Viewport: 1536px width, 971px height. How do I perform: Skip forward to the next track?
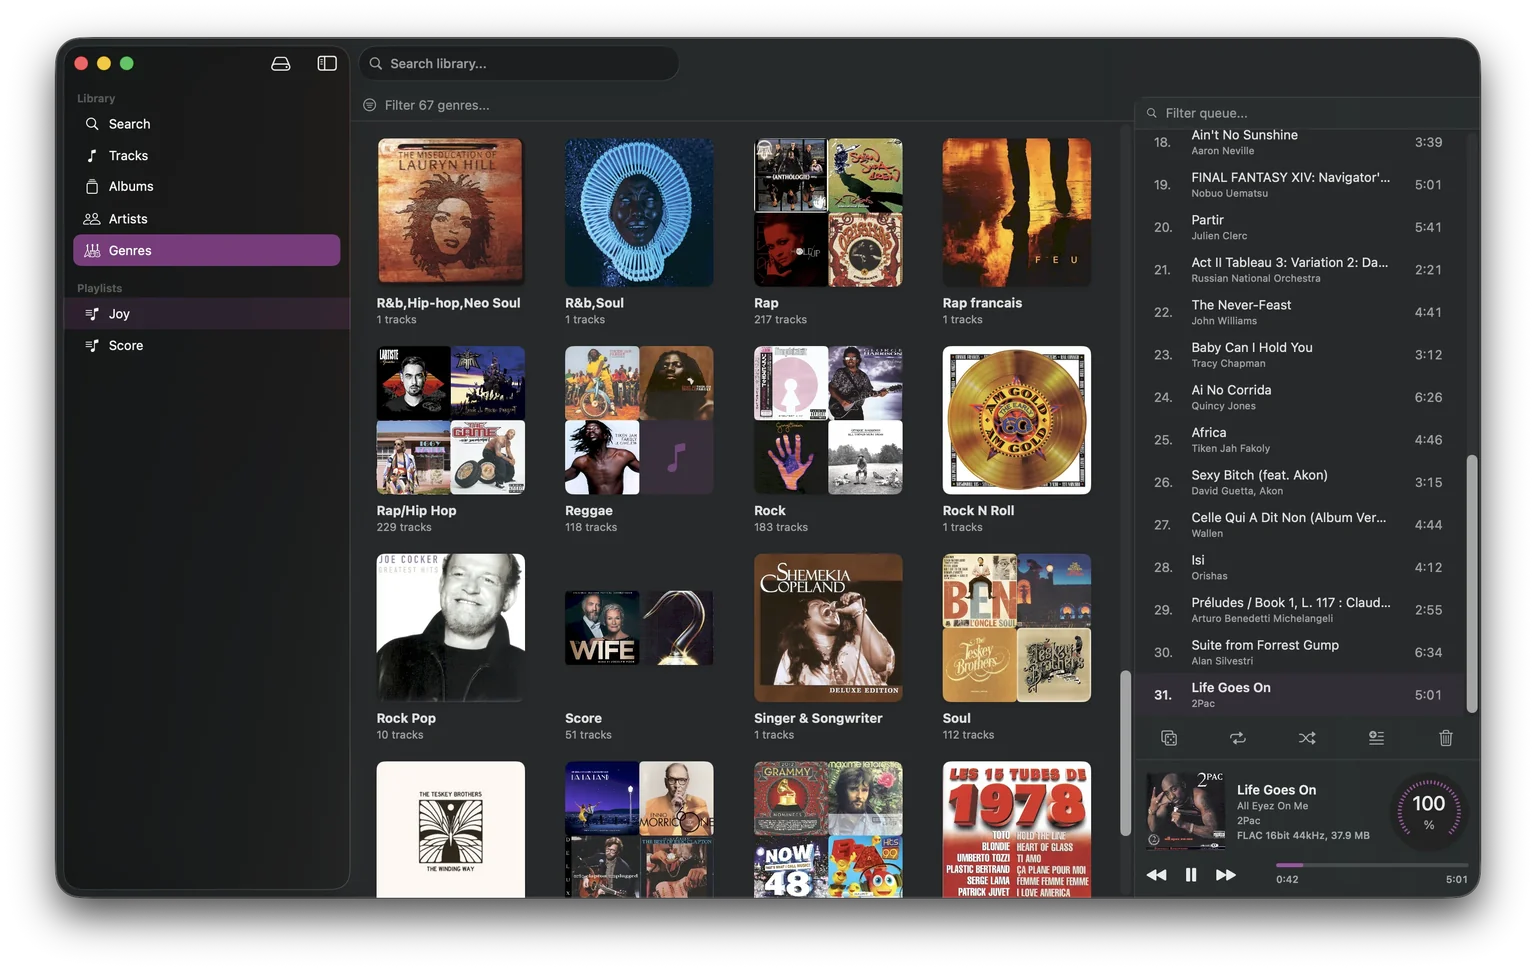(1226, 874)
